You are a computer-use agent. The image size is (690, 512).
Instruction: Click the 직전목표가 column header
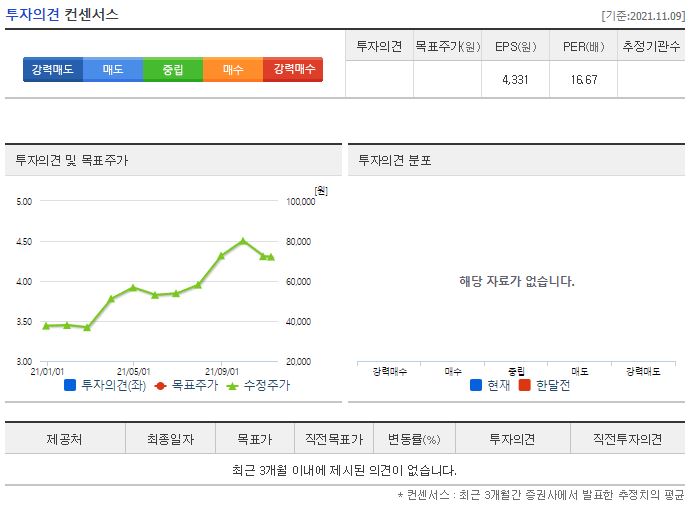point(334,439)
